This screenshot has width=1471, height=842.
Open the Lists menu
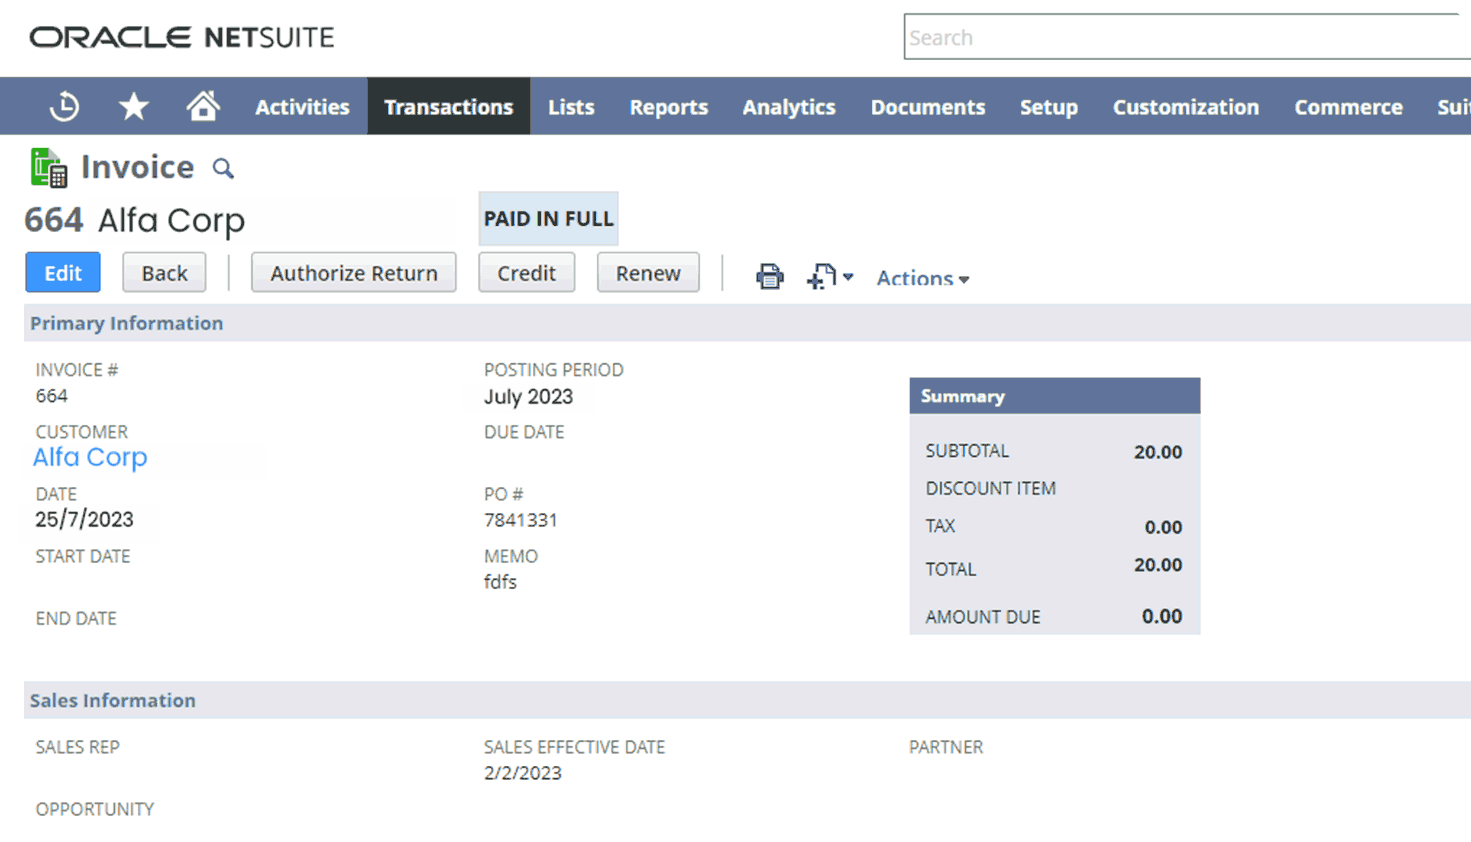[x=571, y=107]
